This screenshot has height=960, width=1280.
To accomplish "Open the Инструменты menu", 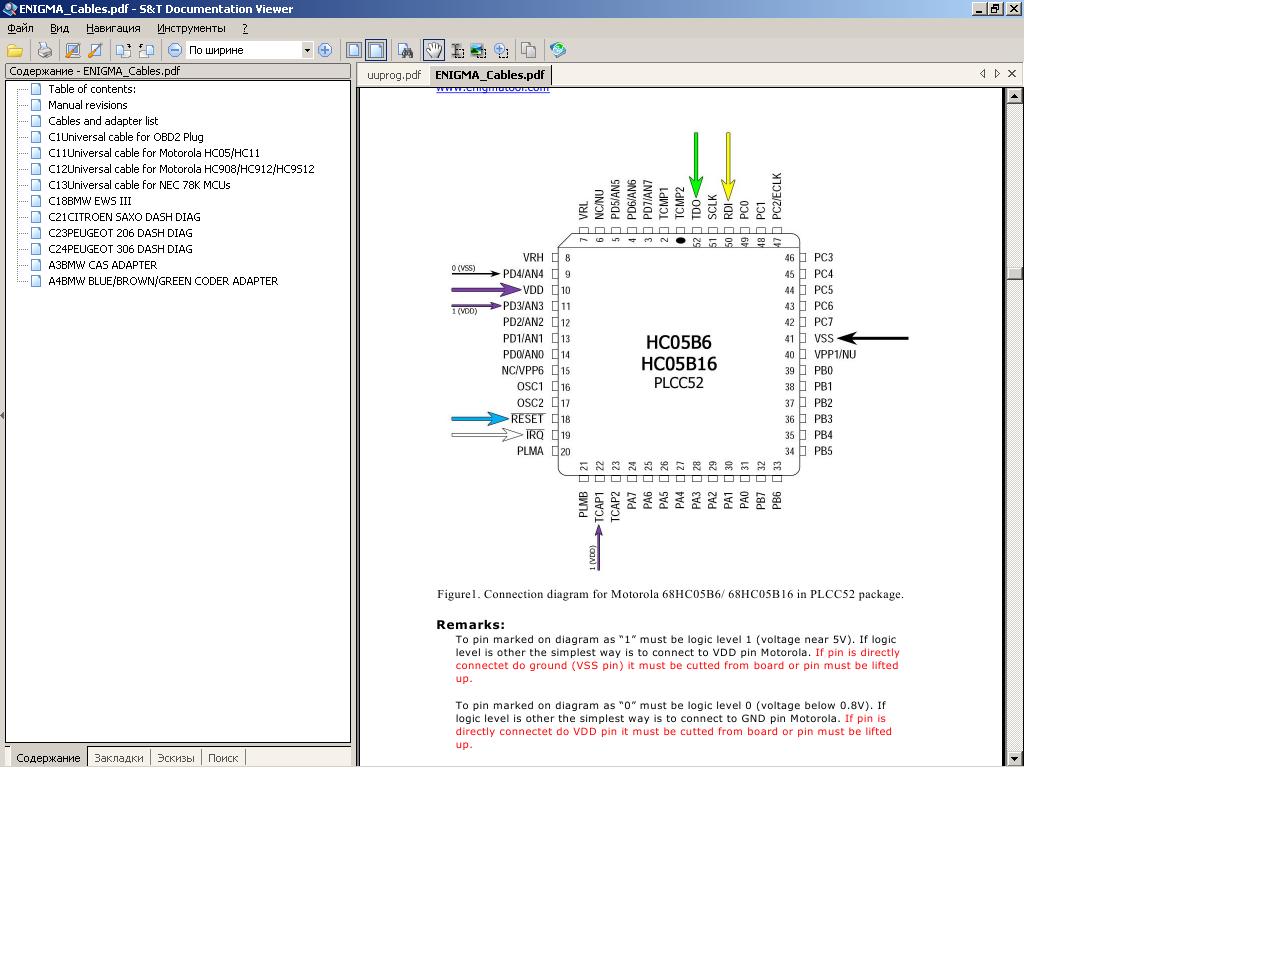I will (191, 28).
